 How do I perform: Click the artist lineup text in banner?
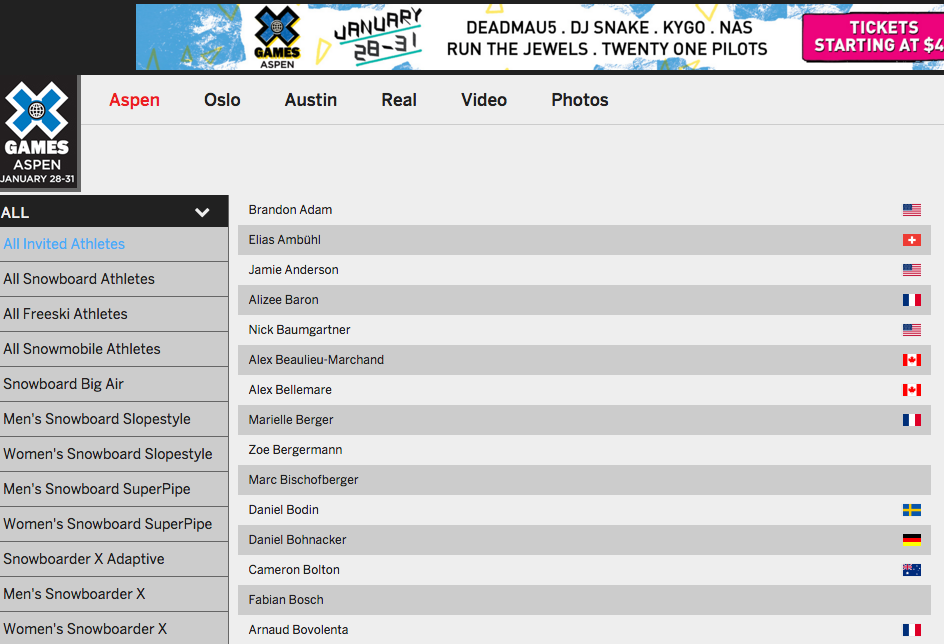pyautogui.click(x=607, y=38)
